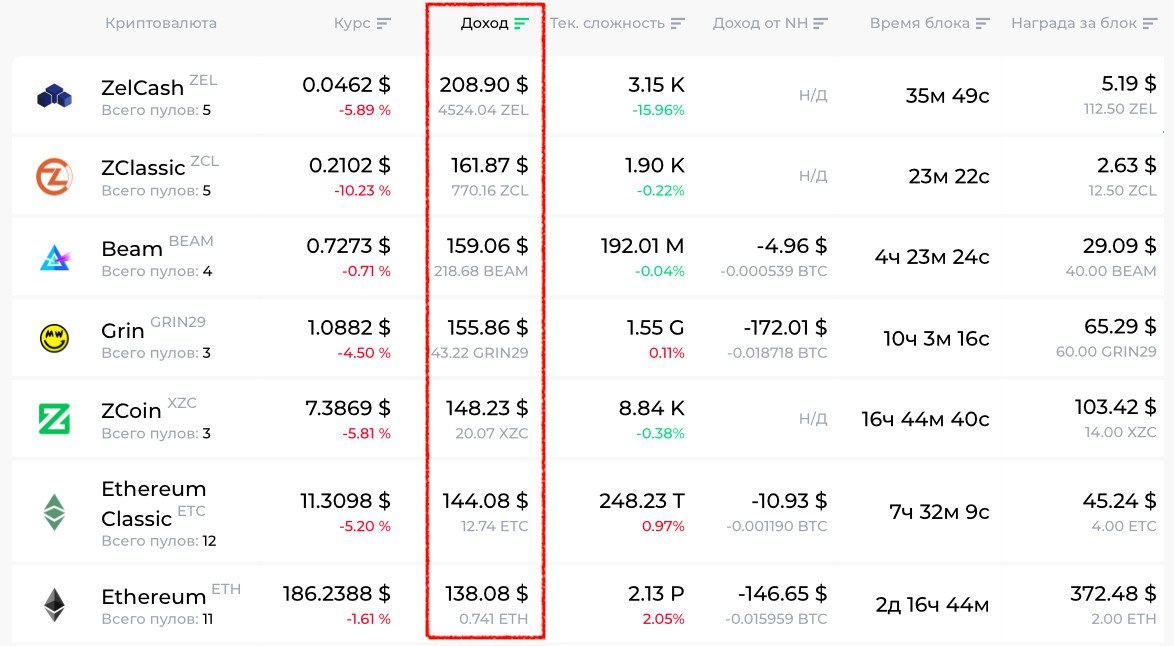Click sort icon beside Награда за блок
1174x646 pixels.
(x=1149, y=23)
